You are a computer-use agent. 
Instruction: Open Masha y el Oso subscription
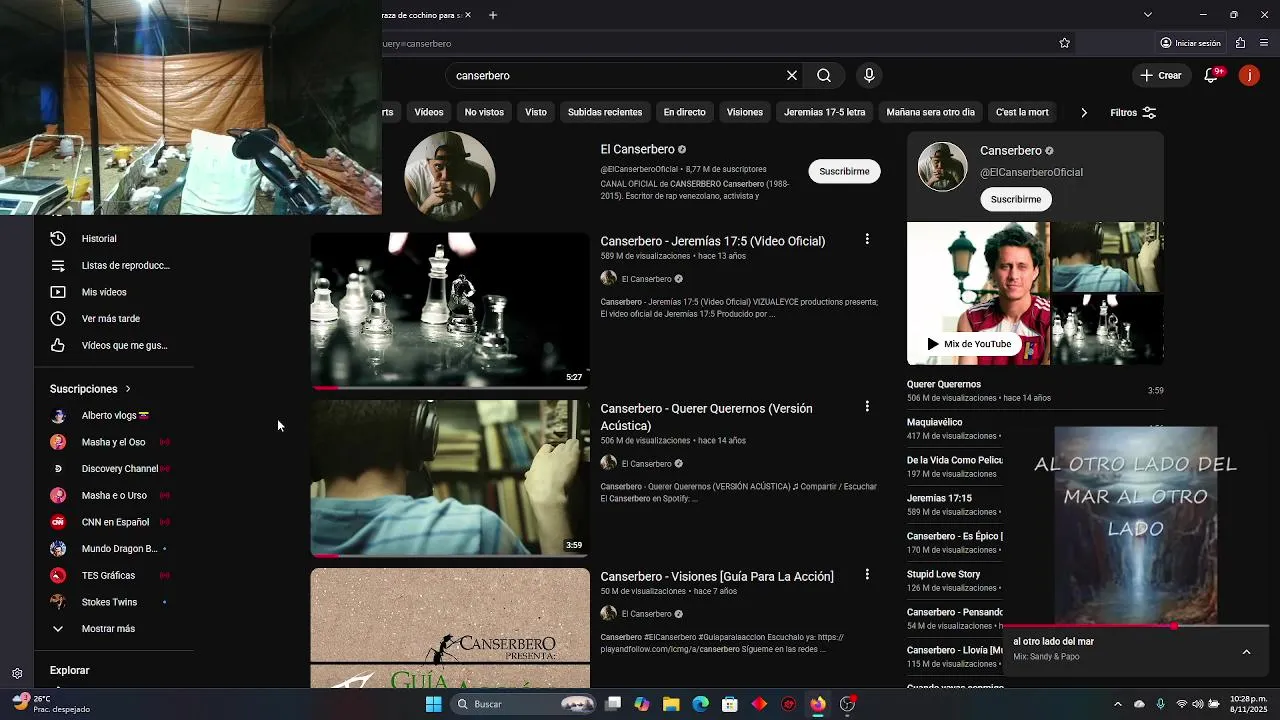112,442
